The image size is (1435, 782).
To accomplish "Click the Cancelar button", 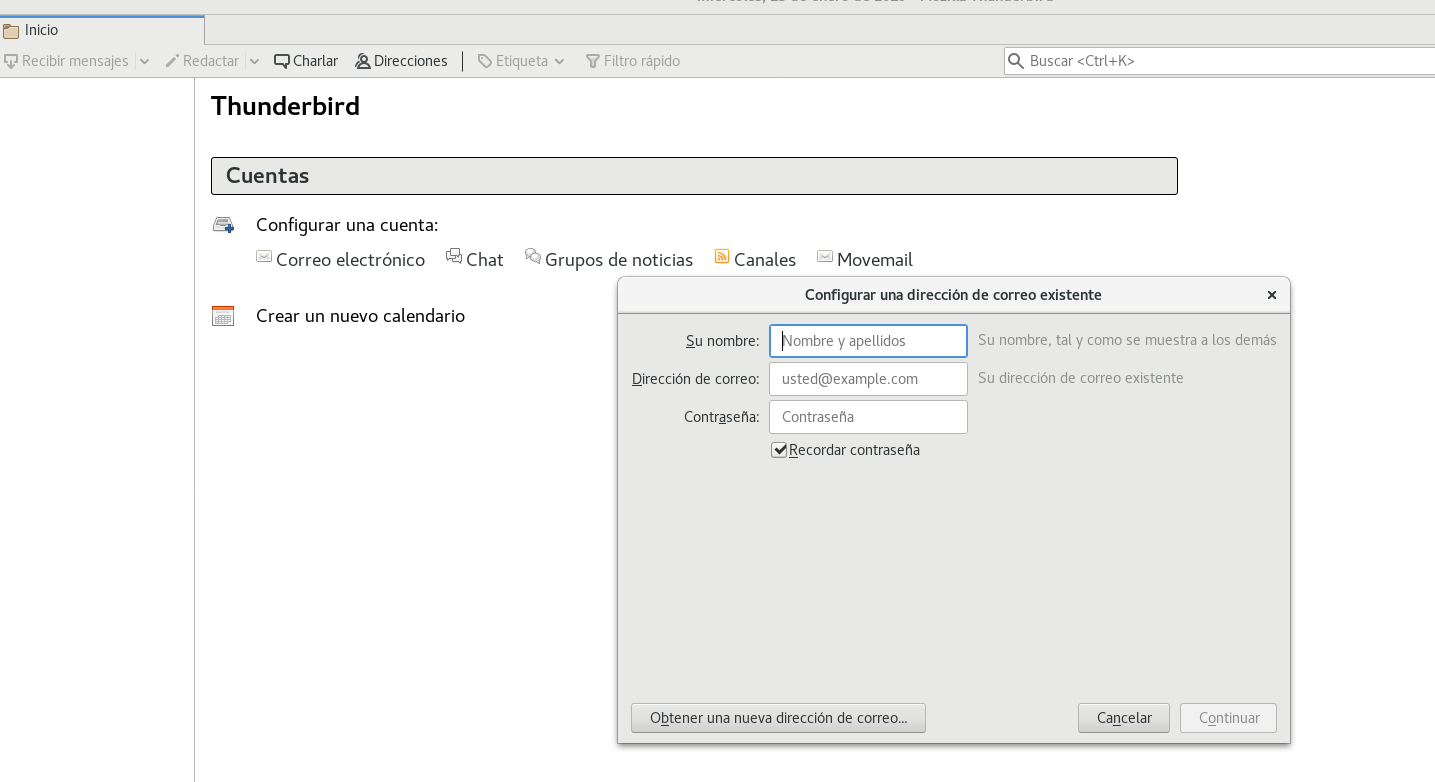I will tap(1124, 718).
